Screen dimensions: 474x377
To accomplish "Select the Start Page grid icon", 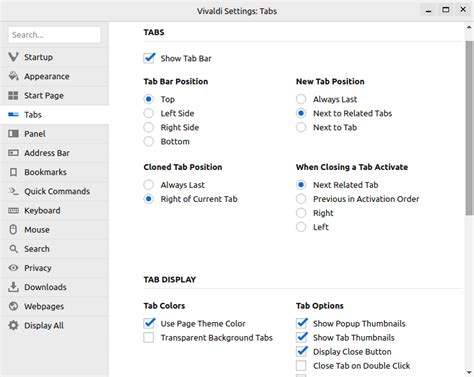I will (13, 95).
